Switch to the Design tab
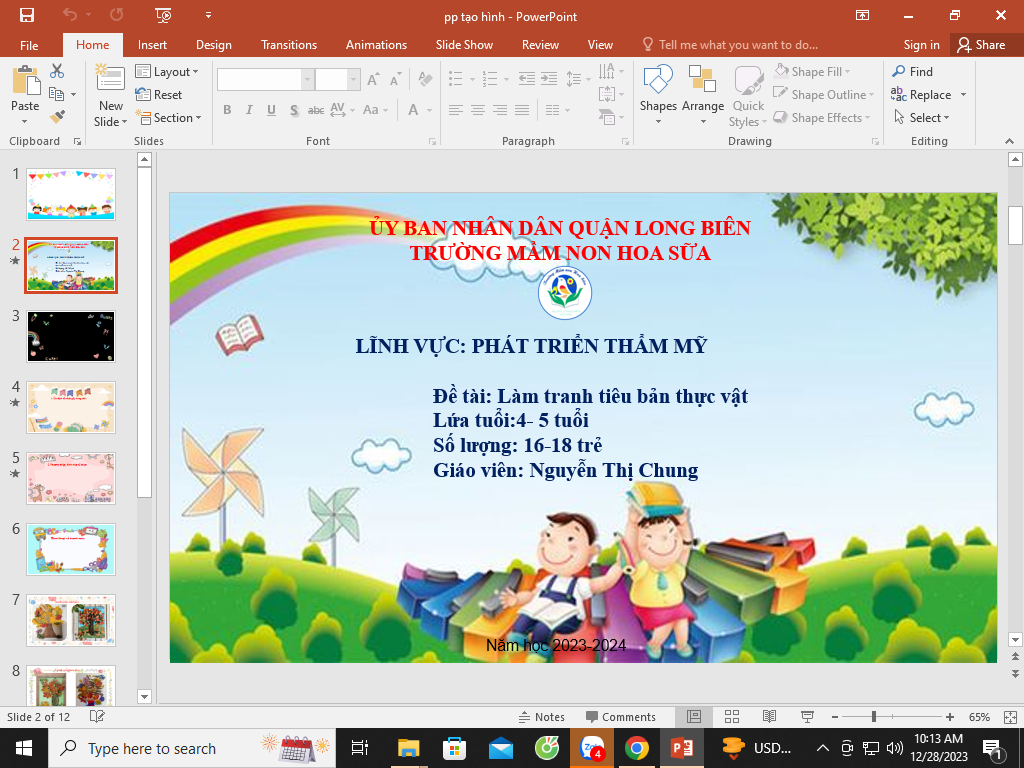Viewport: 1024px width, 768px height. (x=213, y=45)
